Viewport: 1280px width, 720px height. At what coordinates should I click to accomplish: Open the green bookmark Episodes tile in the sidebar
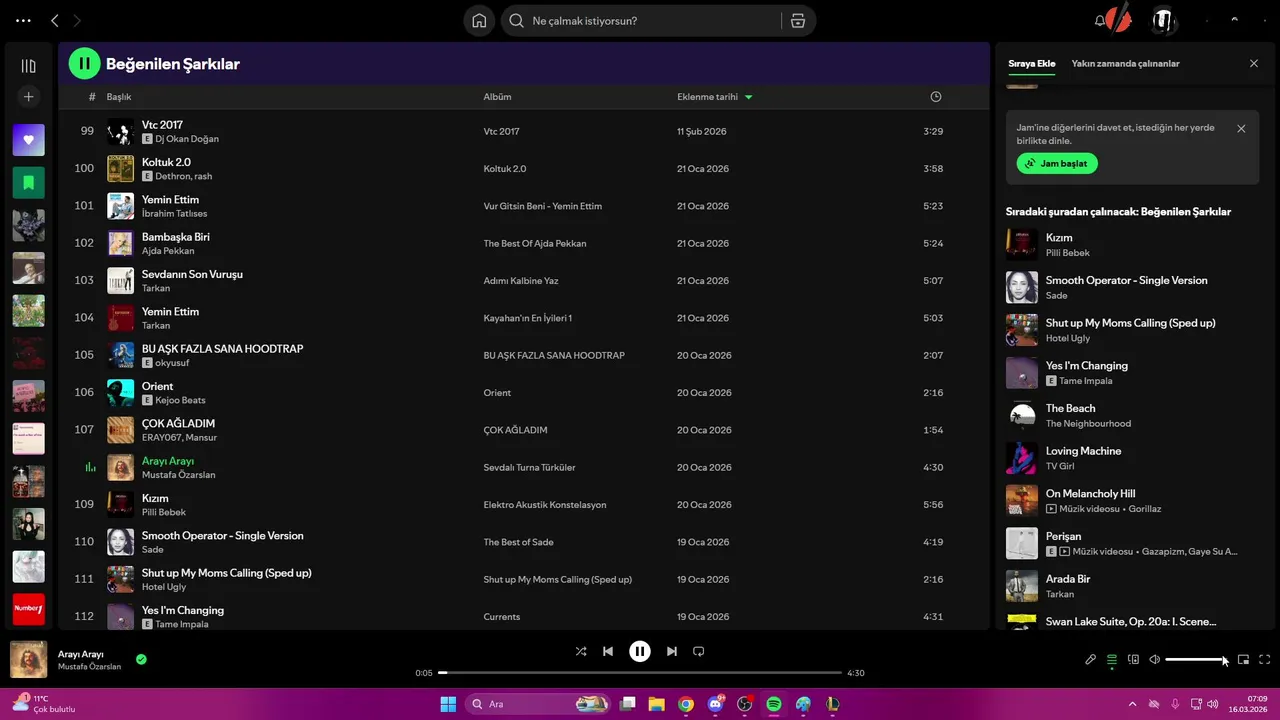pos(28,183)
